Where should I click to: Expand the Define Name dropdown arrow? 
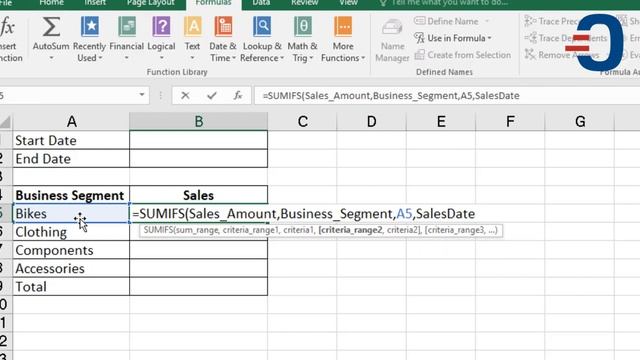[x=487, y=21]
